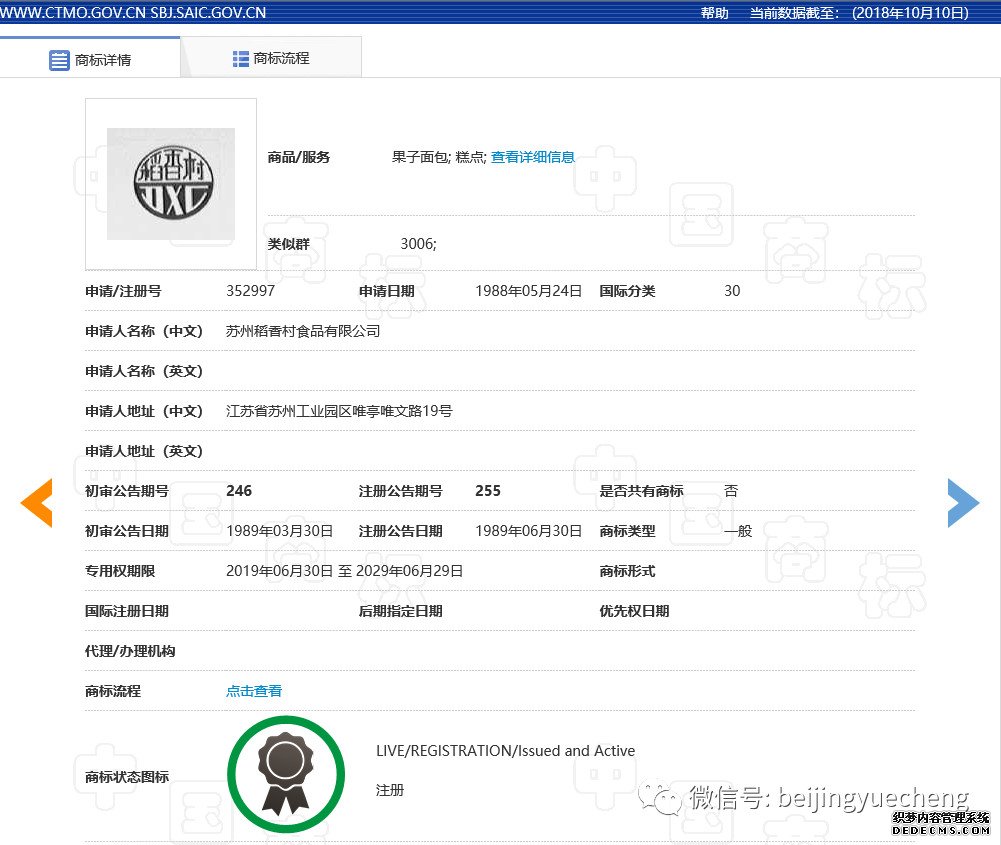Select international class value 30
The image size is (1001, 845).
[x=732, y=291]
